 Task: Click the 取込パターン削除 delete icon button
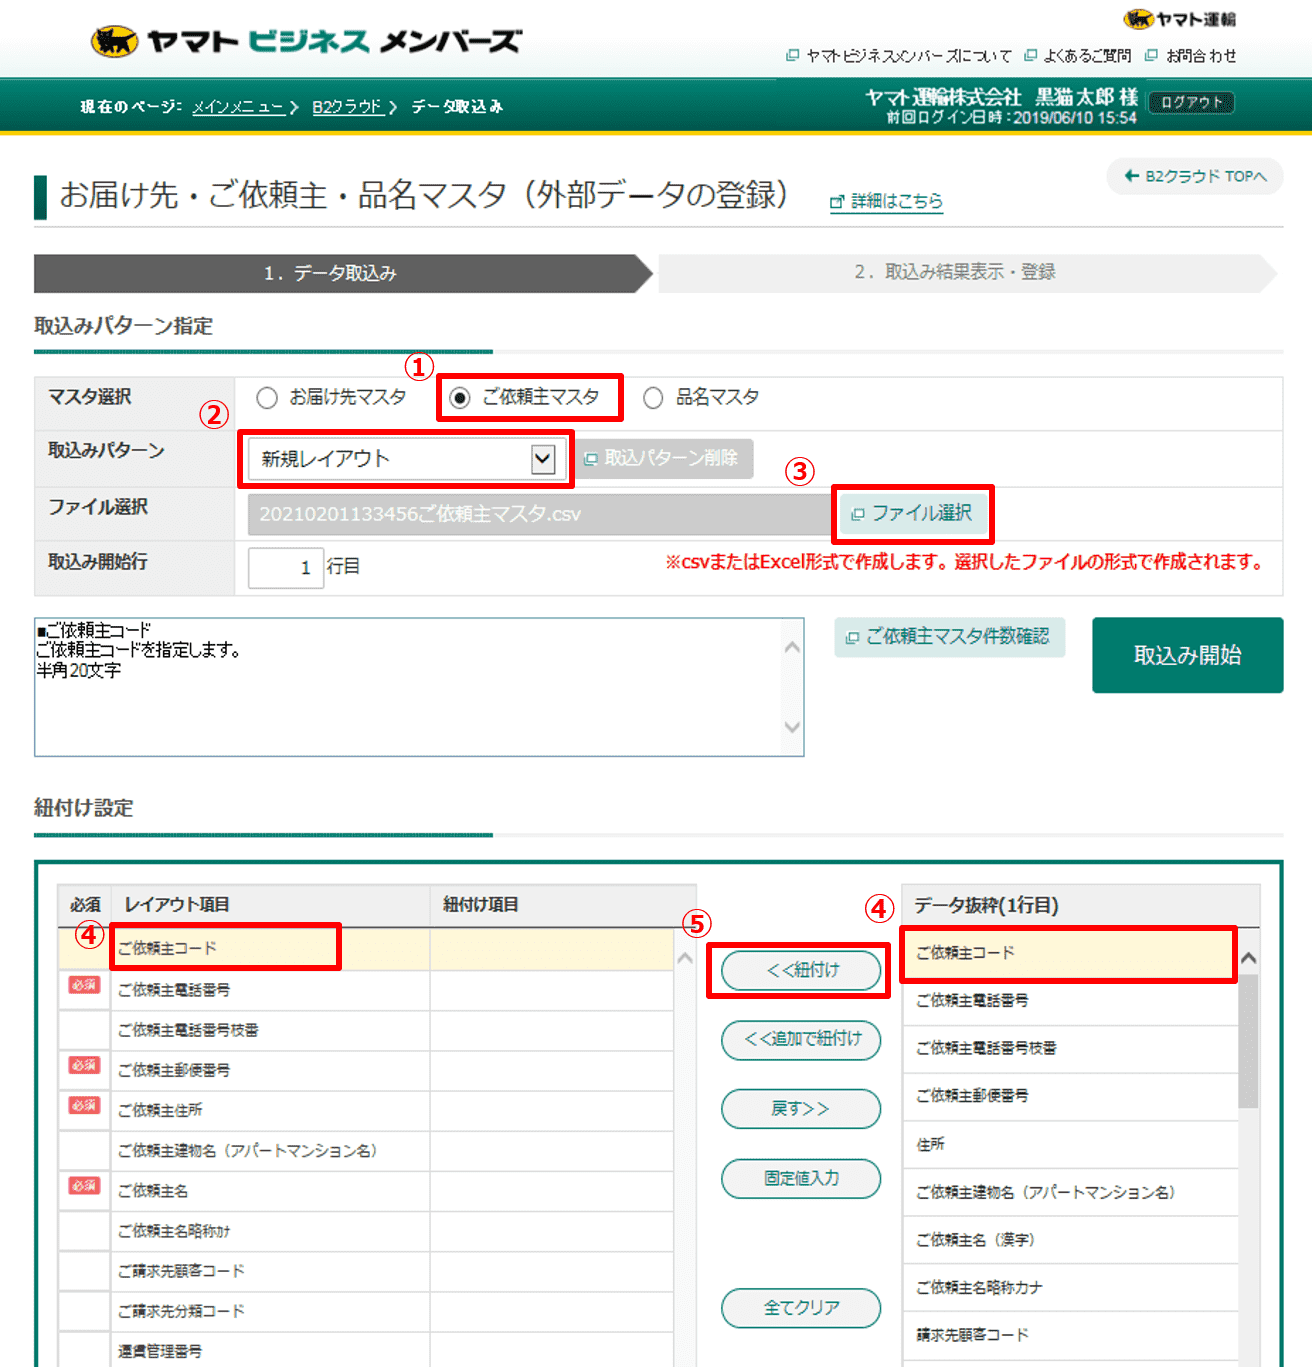665,458
